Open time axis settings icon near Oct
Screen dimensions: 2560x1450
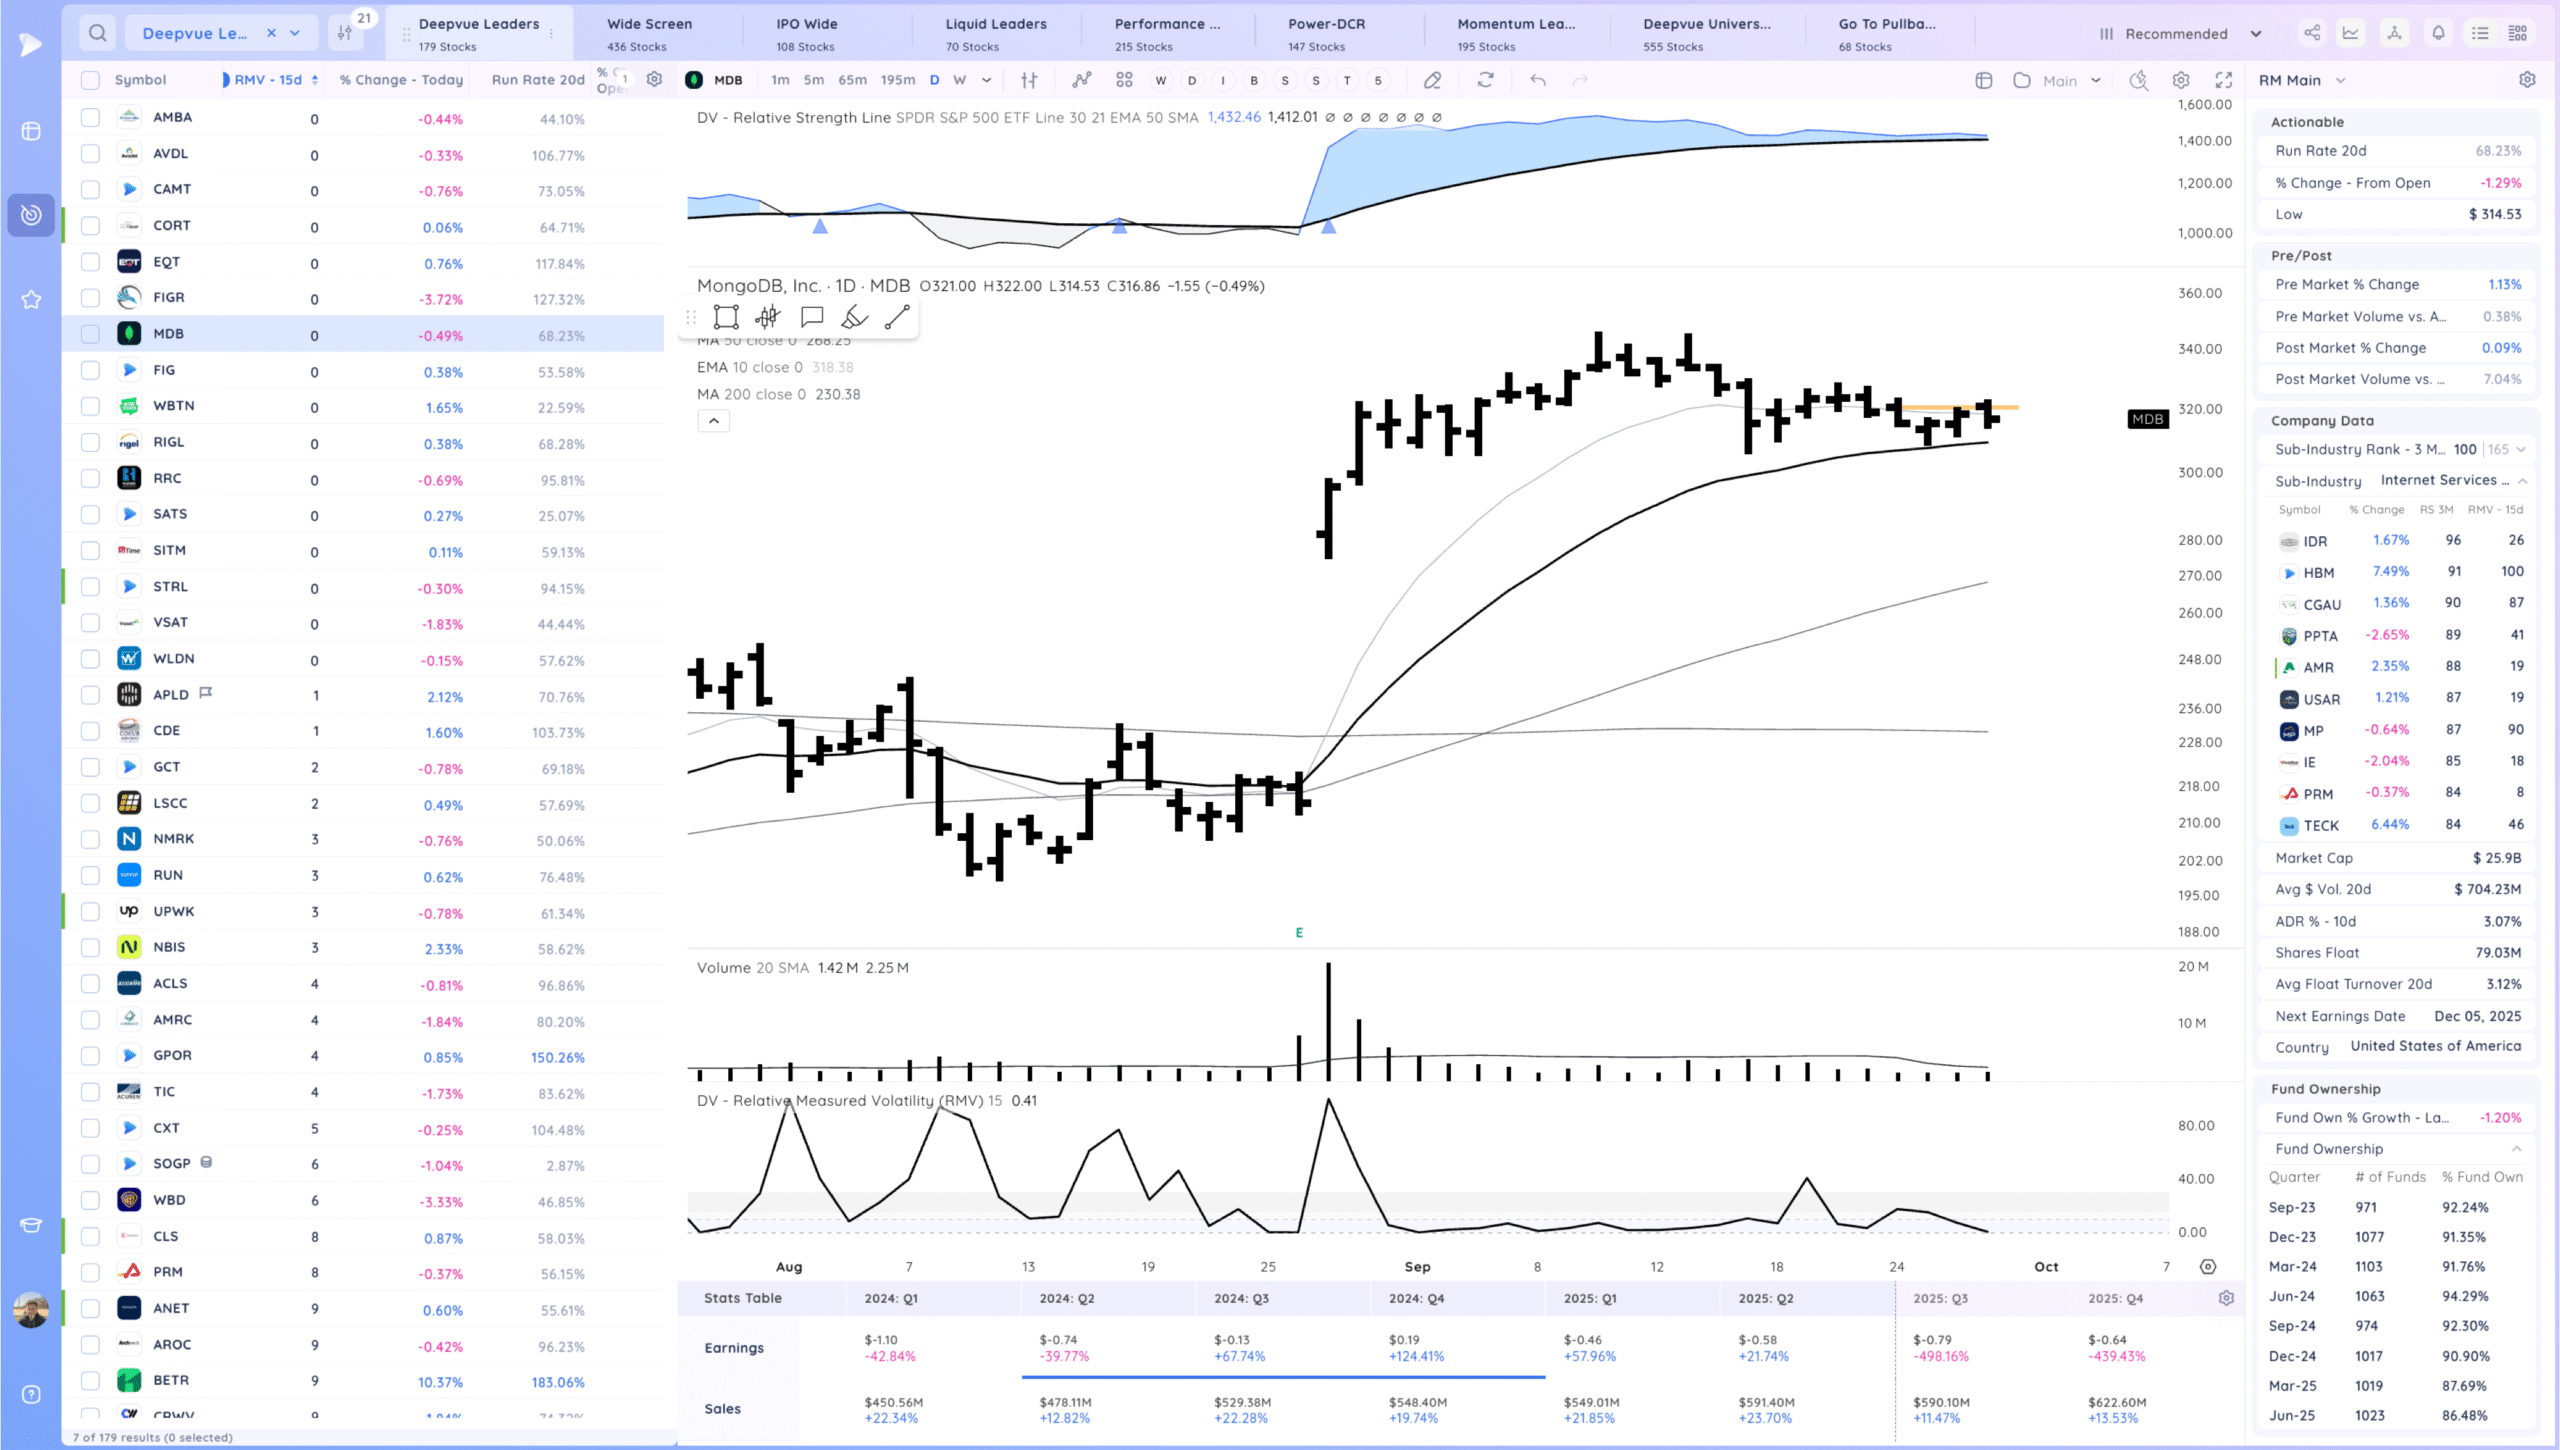click(2208, 1267)
